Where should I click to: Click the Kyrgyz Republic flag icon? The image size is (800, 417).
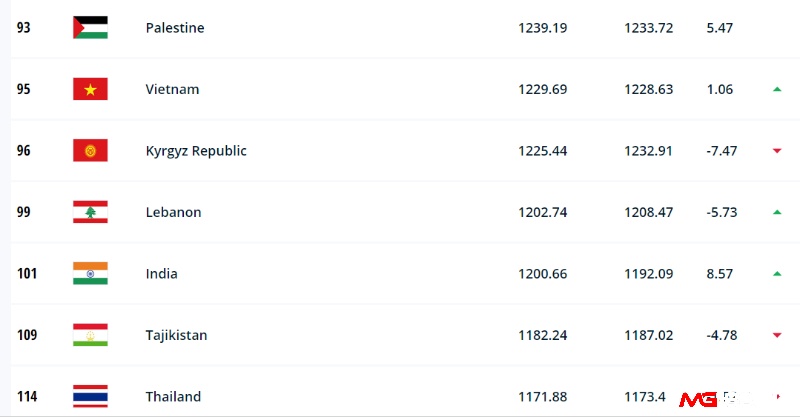pos(90,151)
